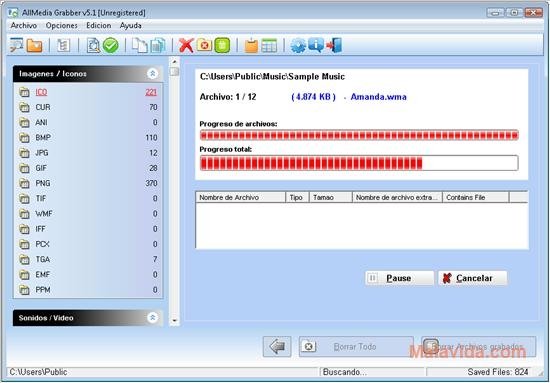Click the blue info bubble toolbar icon
The height and width of the screenshot is (383, 550).
point(316,45)
